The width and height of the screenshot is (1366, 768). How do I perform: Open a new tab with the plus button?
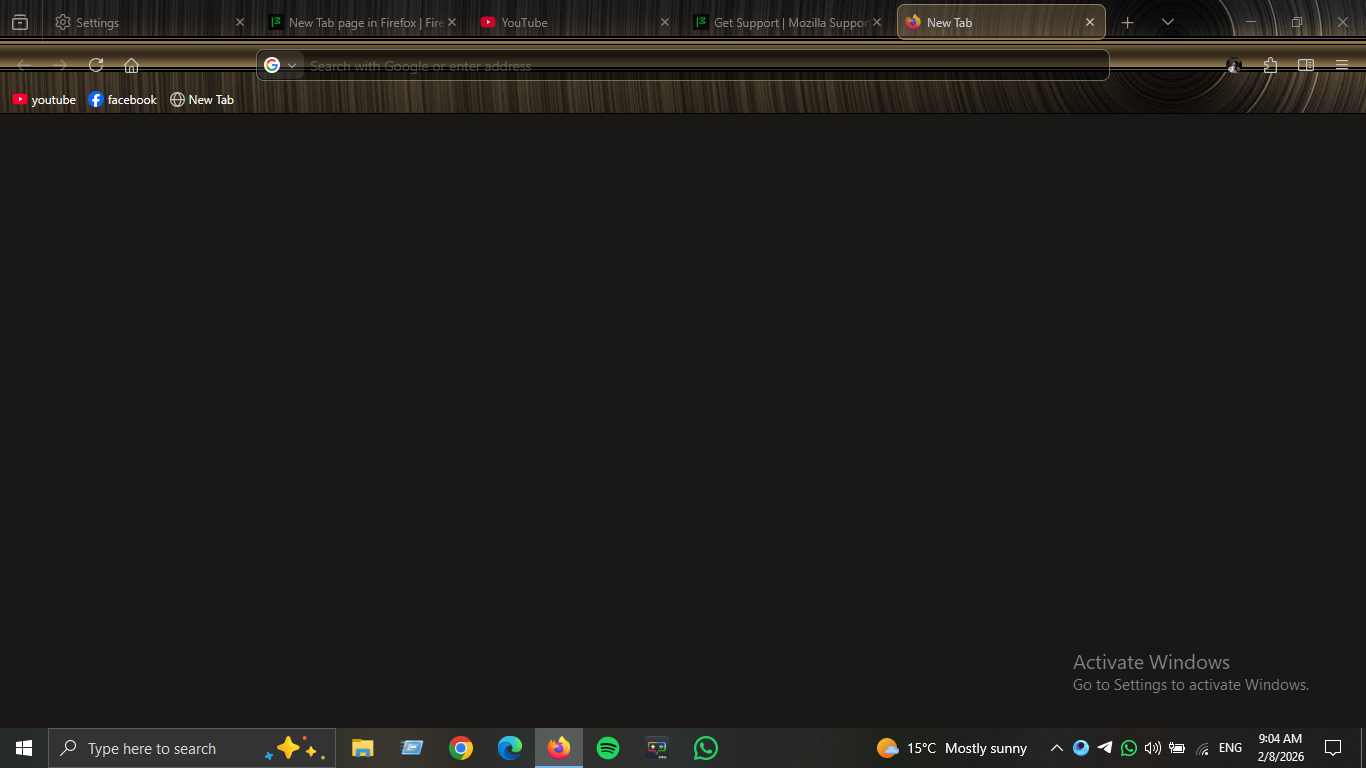pyautogui.click(x=1128, y=22)
